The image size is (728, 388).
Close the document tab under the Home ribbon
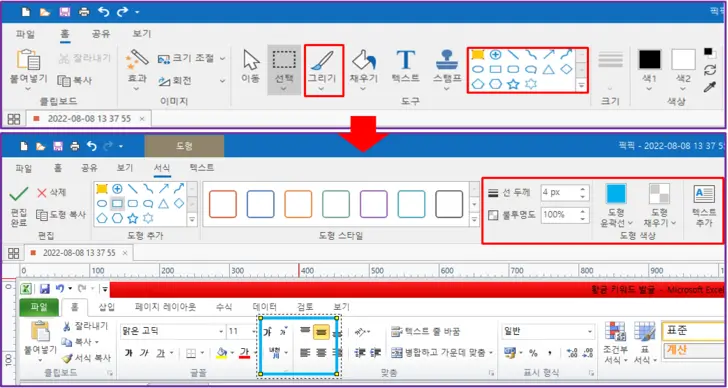142,119
